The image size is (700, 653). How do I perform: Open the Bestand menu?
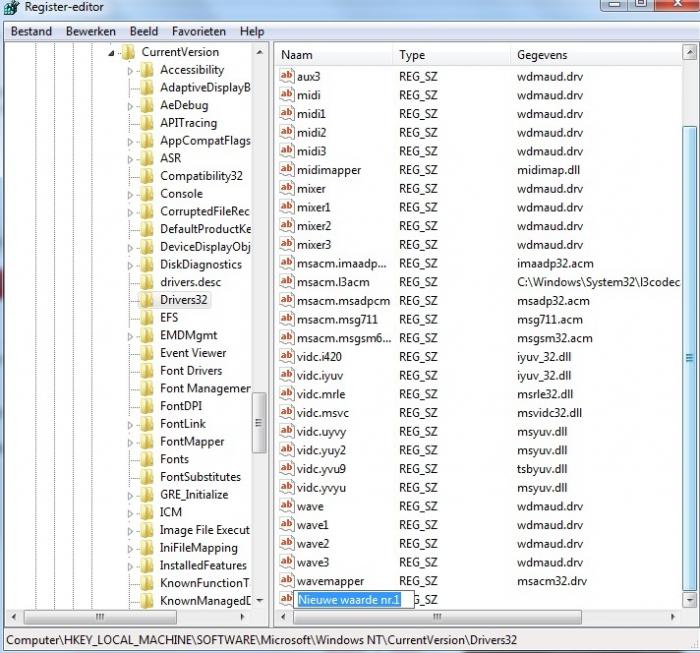click(x=31, y=31)
